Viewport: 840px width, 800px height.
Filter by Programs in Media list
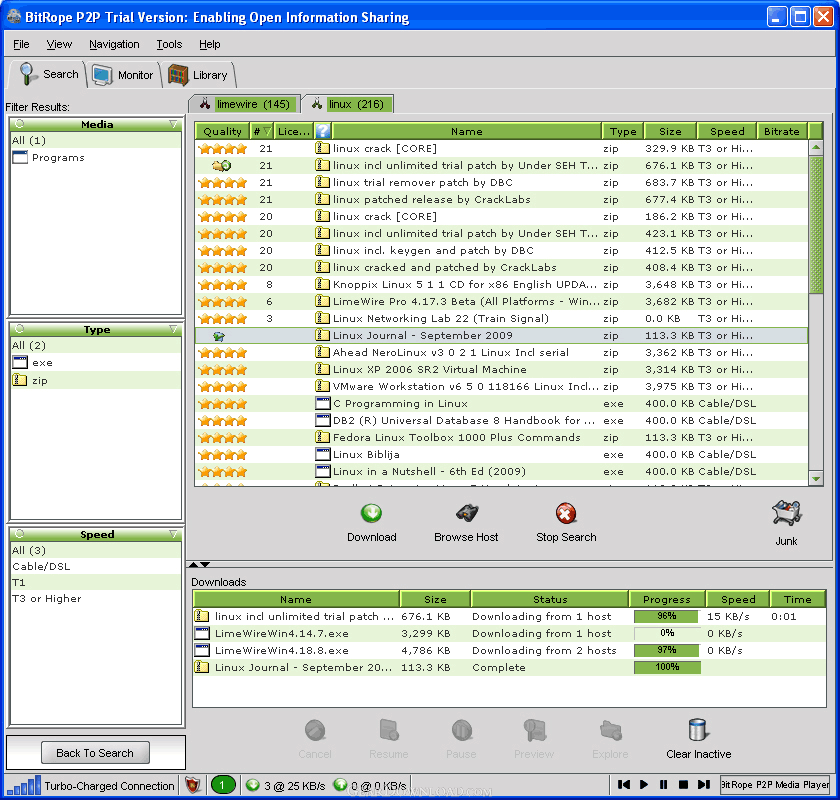96,158
